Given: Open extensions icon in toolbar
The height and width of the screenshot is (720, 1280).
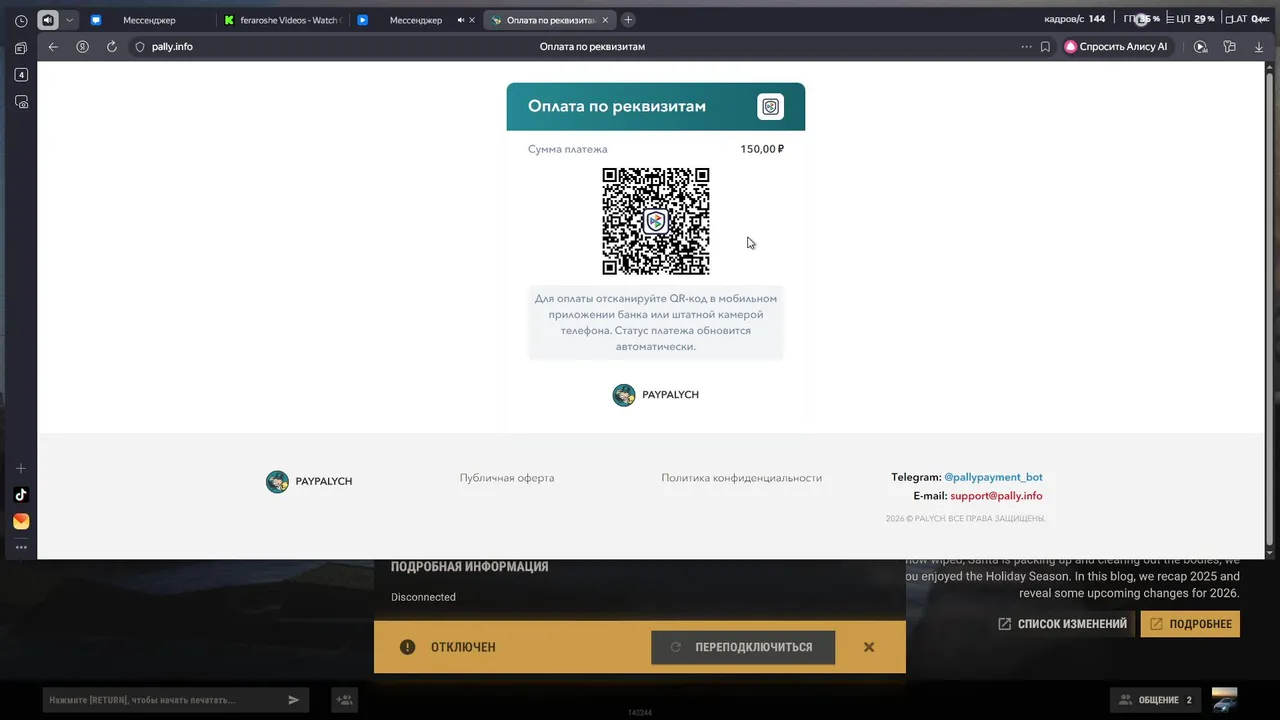Looking at the screenshot, I should pos(1230,47).
